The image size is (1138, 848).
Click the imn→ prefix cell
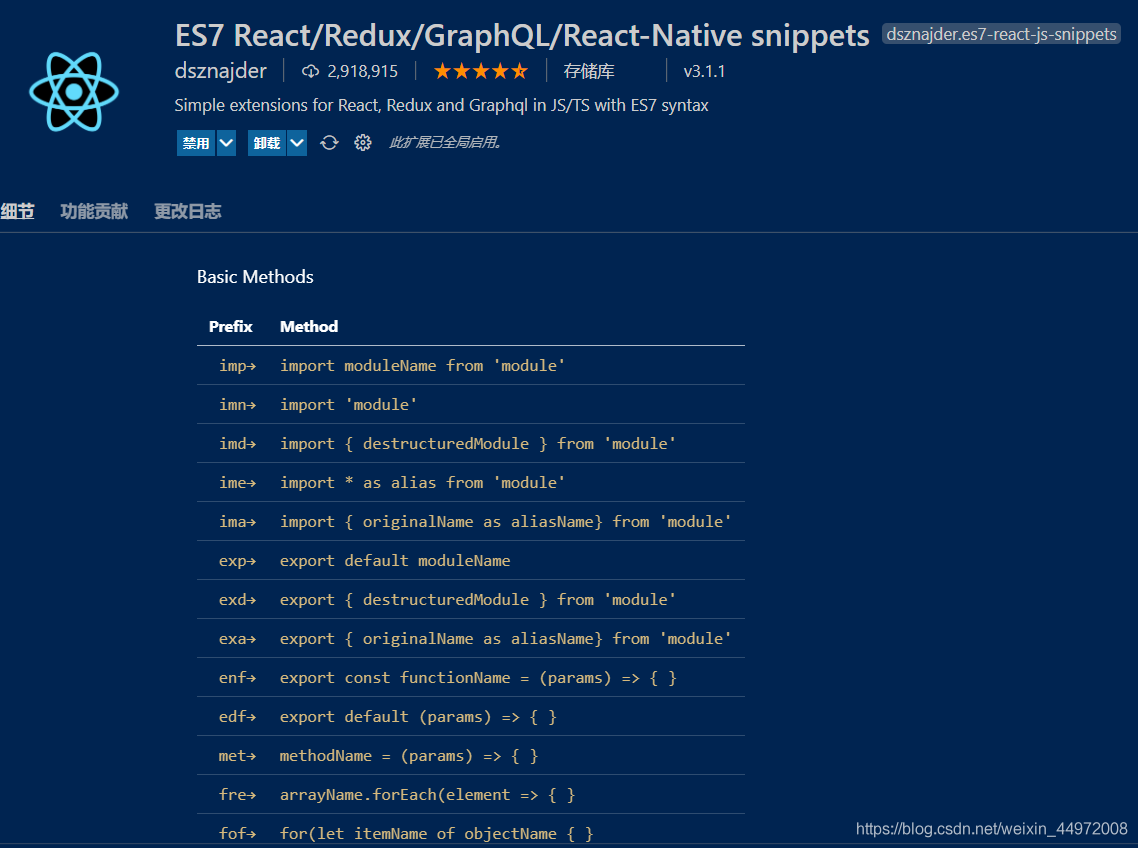[238, 404]
